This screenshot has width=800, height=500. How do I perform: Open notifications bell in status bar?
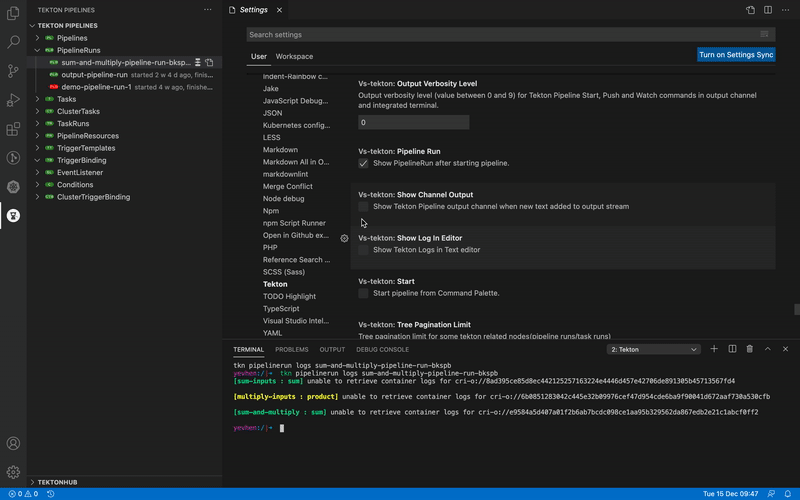point(788,494)
